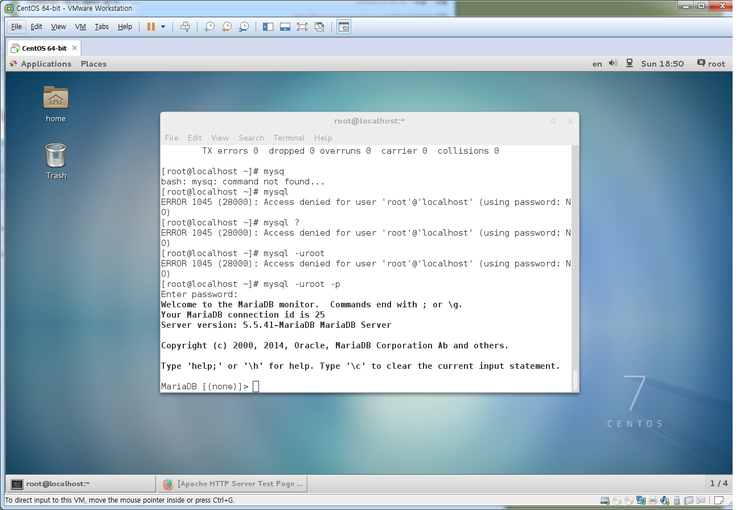This screenshot has height=510, width=740.
Task: Expand the power options dropdown arrow
Action: coord(163,27)
